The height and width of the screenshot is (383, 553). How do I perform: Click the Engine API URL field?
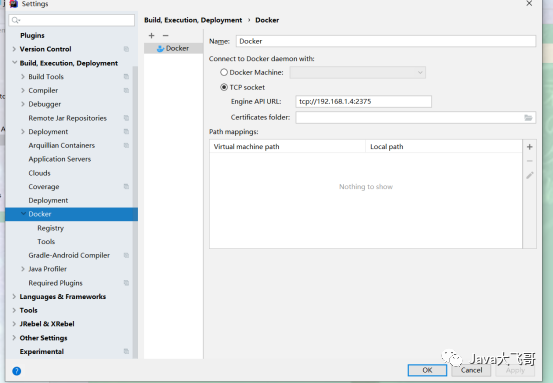pos(363,102)
